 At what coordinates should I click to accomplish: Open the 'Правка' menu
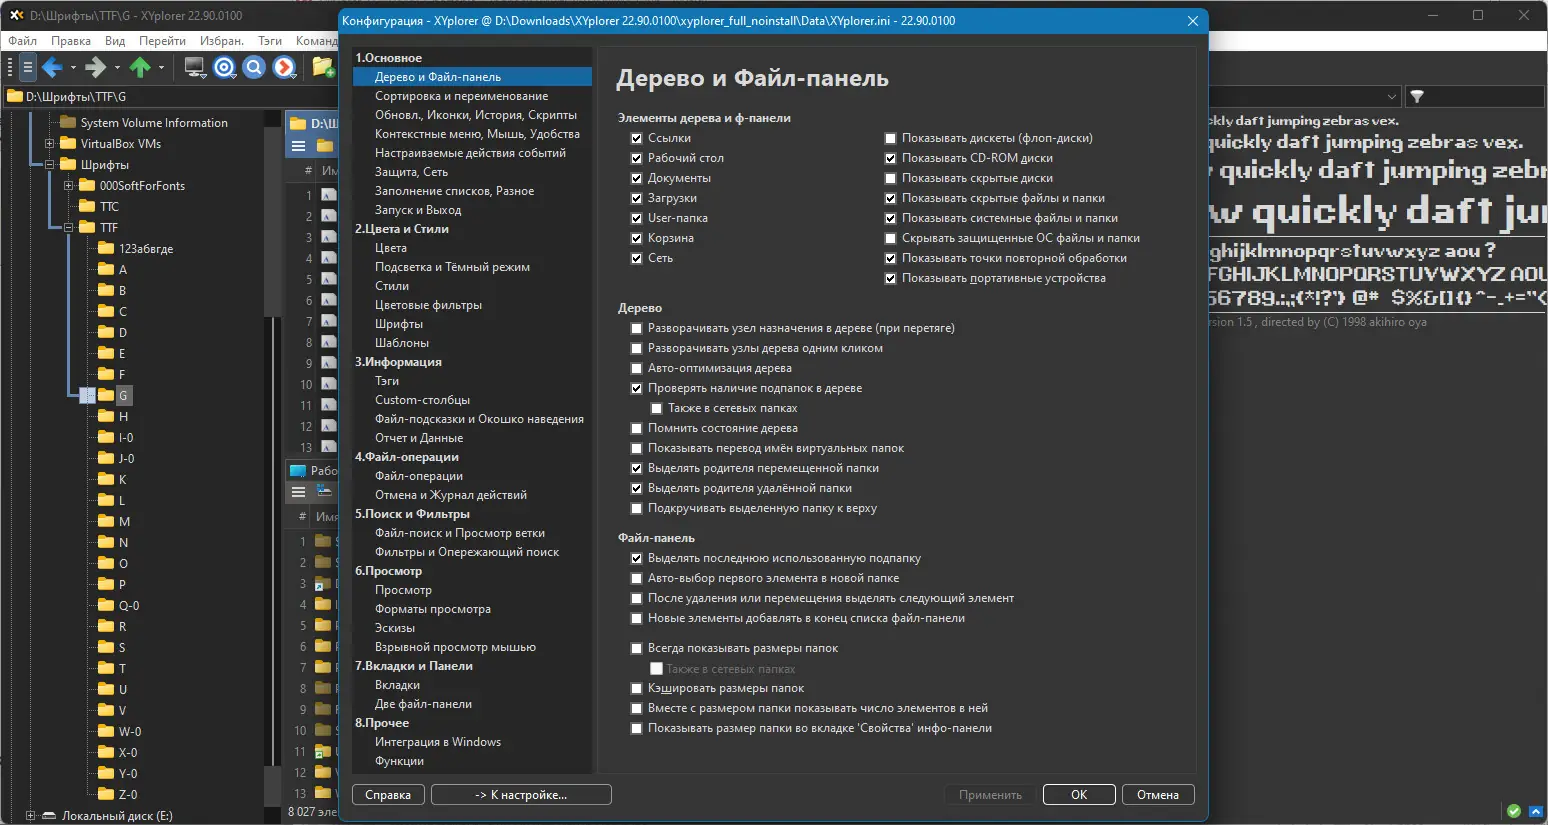pyautogui.click(x=71, y=41)
